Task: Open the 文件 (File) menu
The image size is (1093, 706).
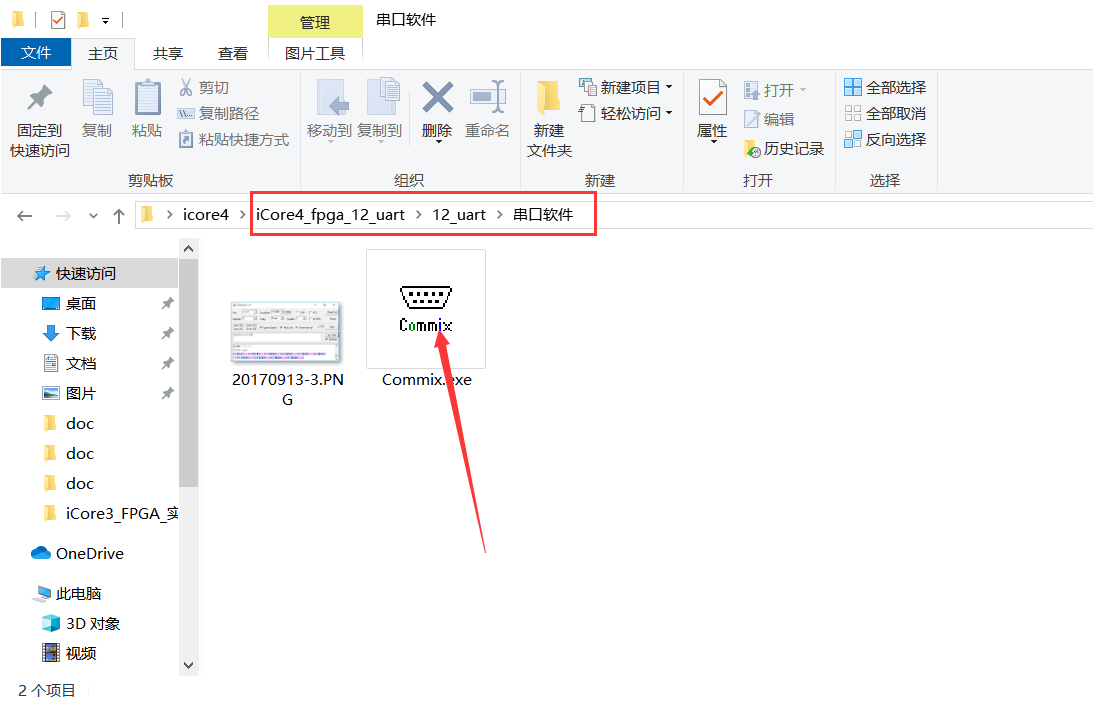Action: point(36,53)
